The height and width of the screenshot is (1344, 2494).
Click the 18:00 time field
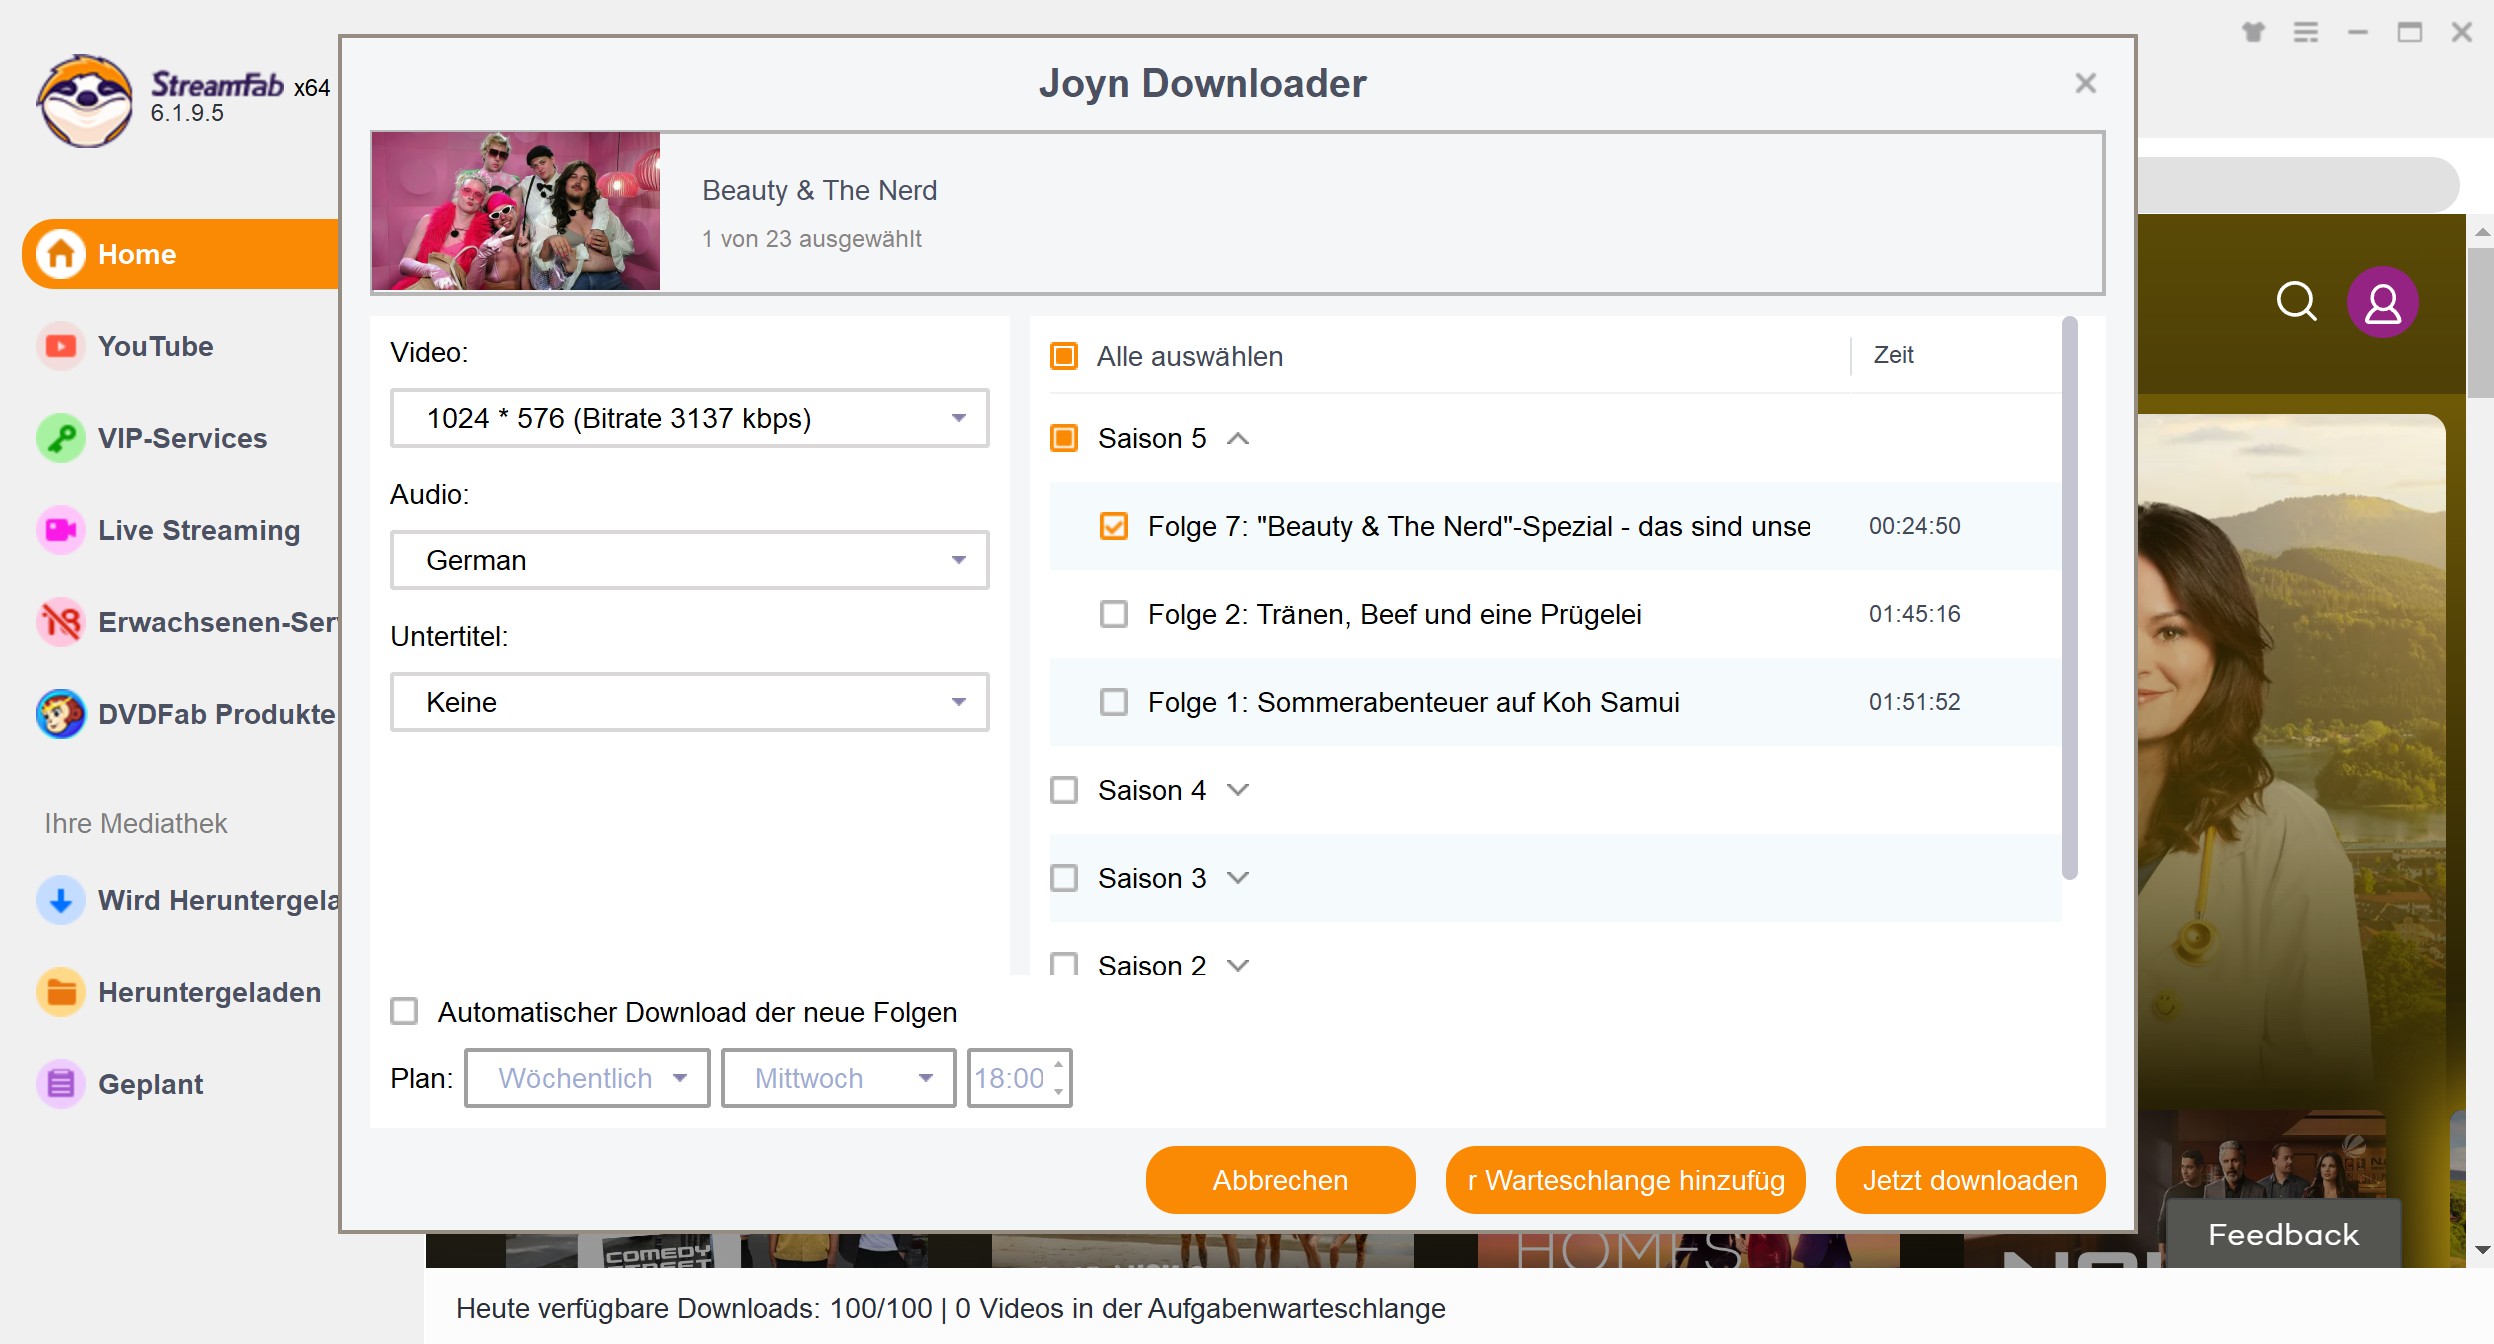[1011, 1078]
